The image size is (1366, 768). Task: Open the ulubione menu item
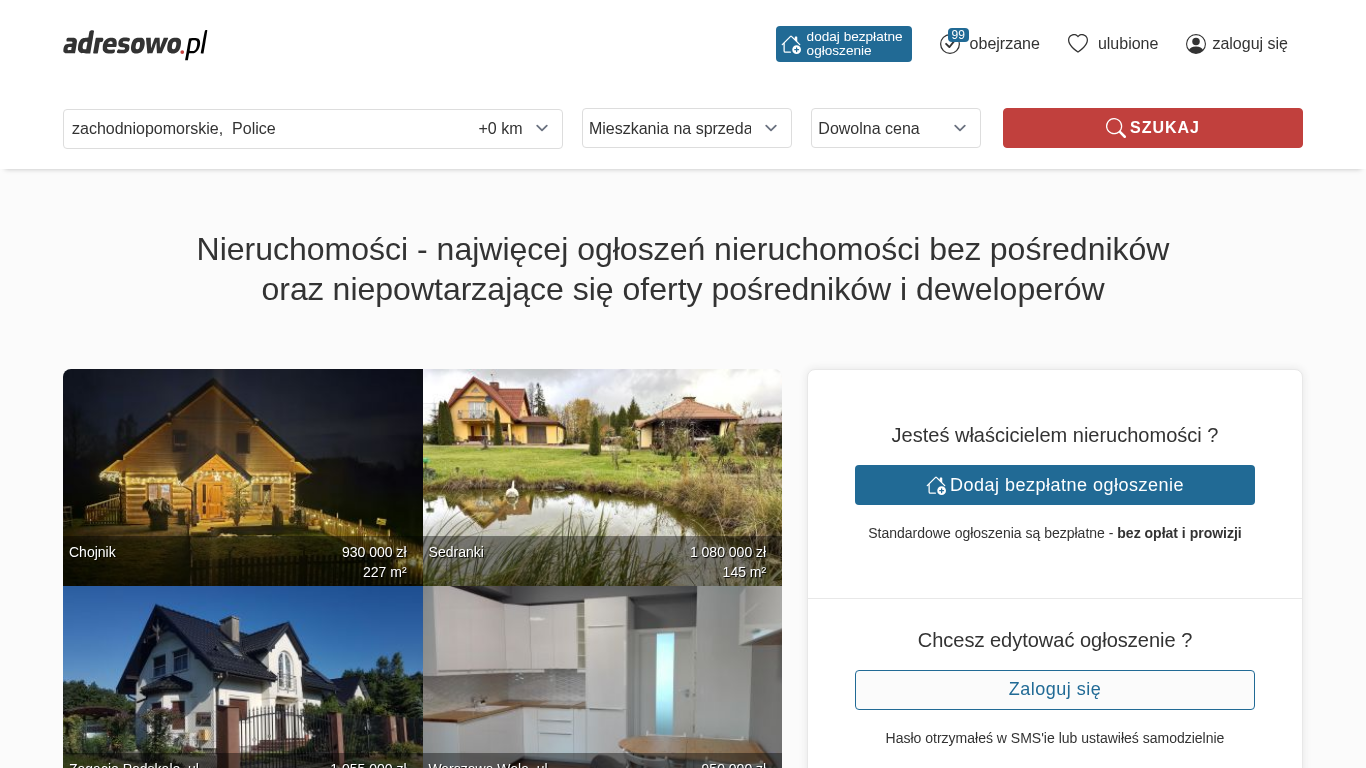click(x=1127, y=44)
